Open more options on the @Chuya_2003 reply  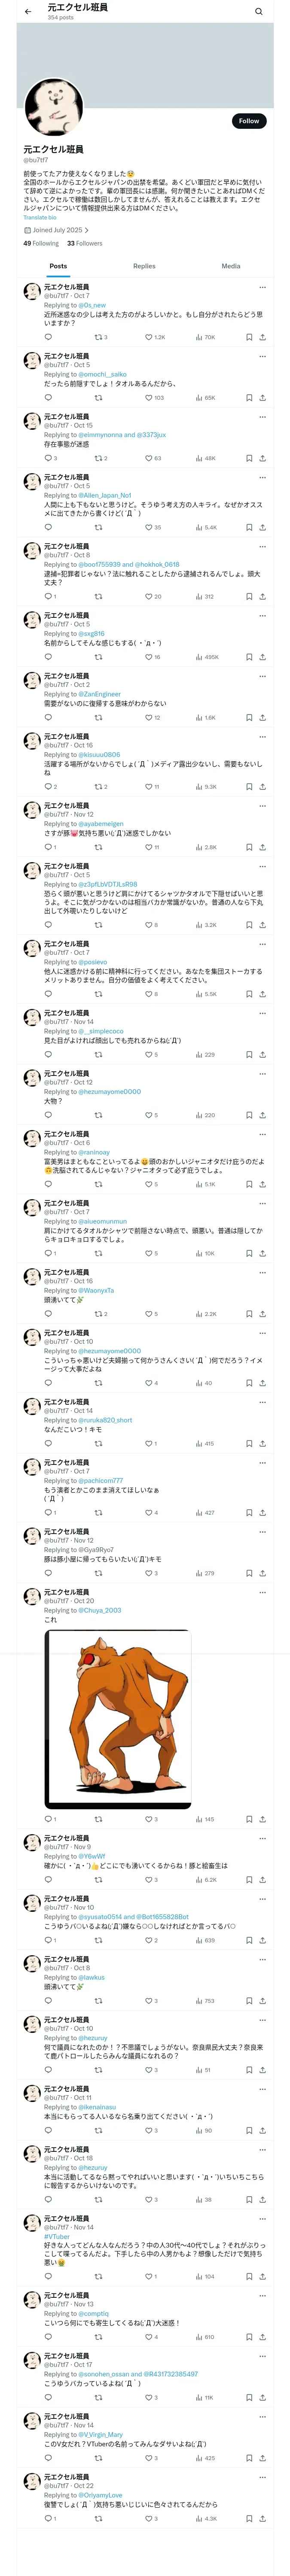coord(262,1592)
